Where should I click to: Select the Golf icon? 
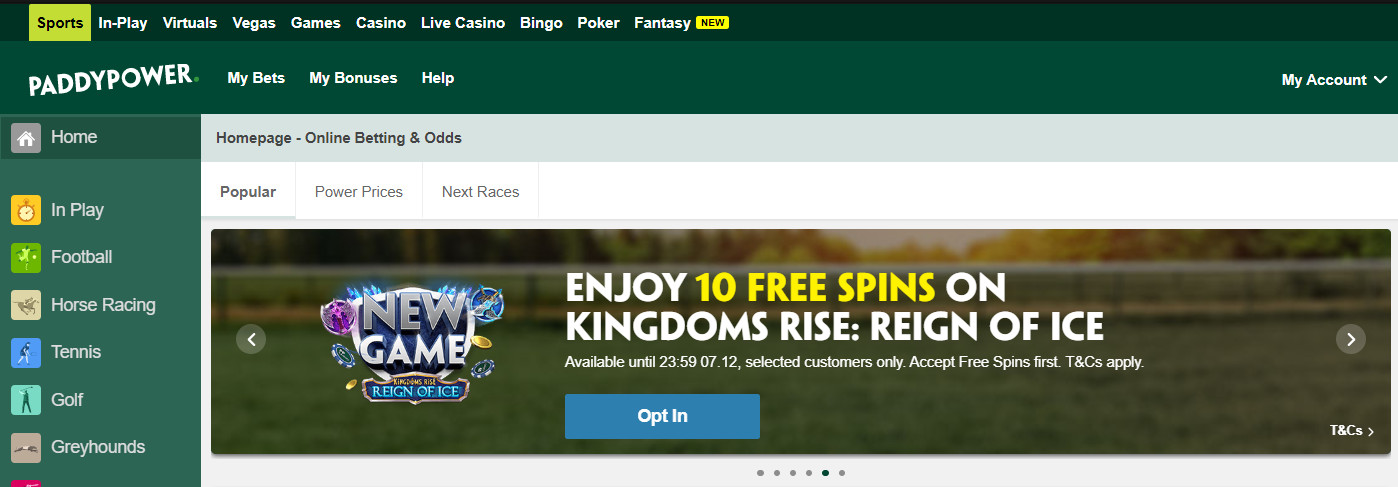[x=26, y=400]
